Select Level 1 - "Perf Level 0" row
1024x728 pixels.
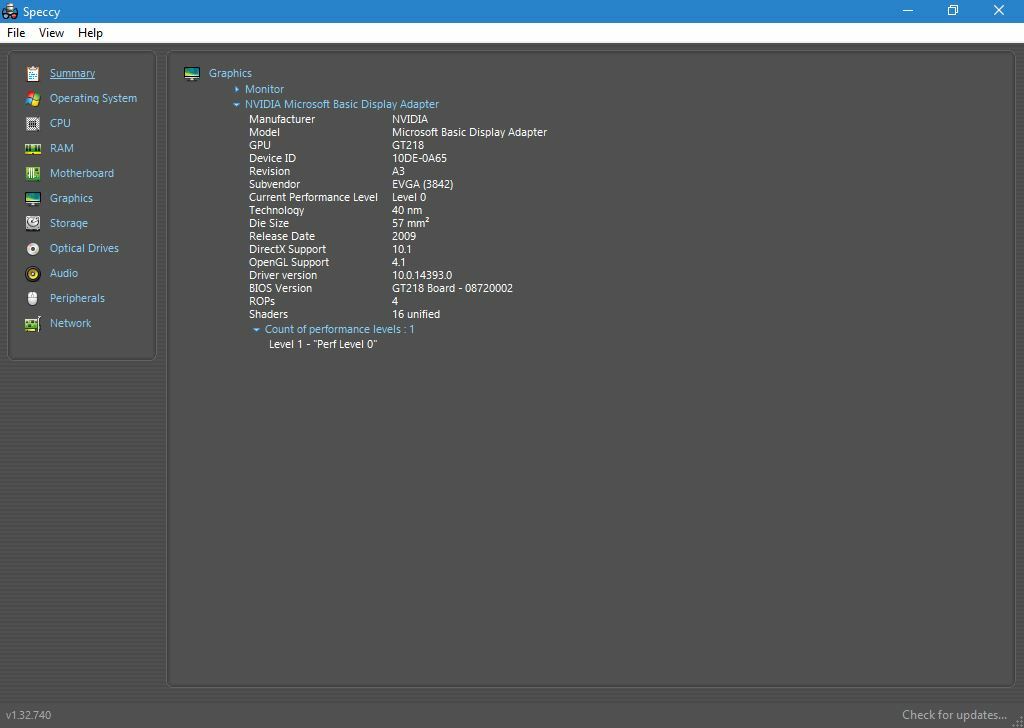click(323, 344)
